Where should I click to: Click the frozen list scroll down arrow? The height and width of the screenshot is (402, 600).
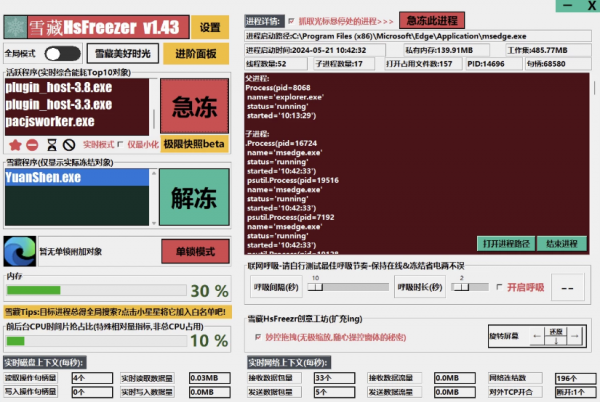coord(154,223)
